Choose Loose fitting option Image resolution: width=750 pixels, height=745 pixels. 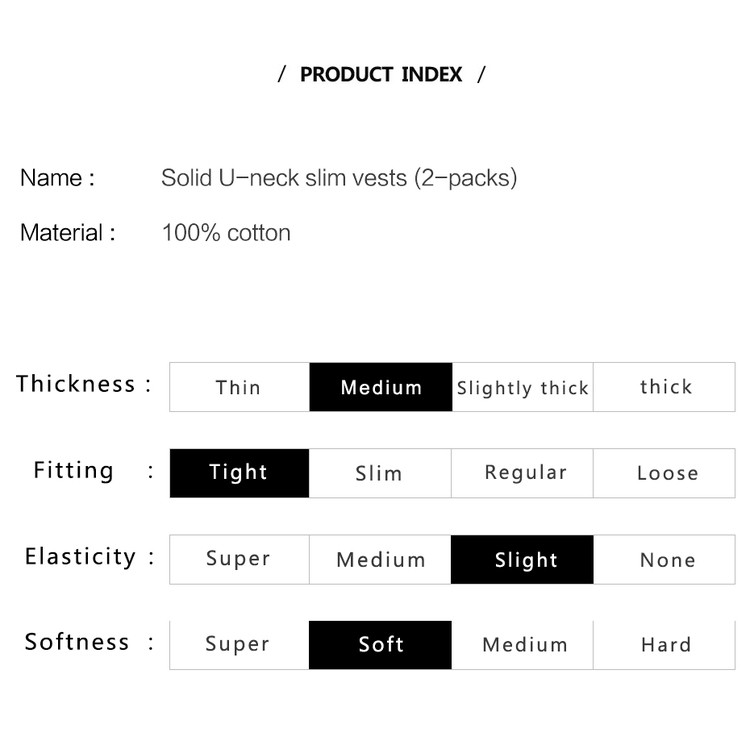(664, 473)
